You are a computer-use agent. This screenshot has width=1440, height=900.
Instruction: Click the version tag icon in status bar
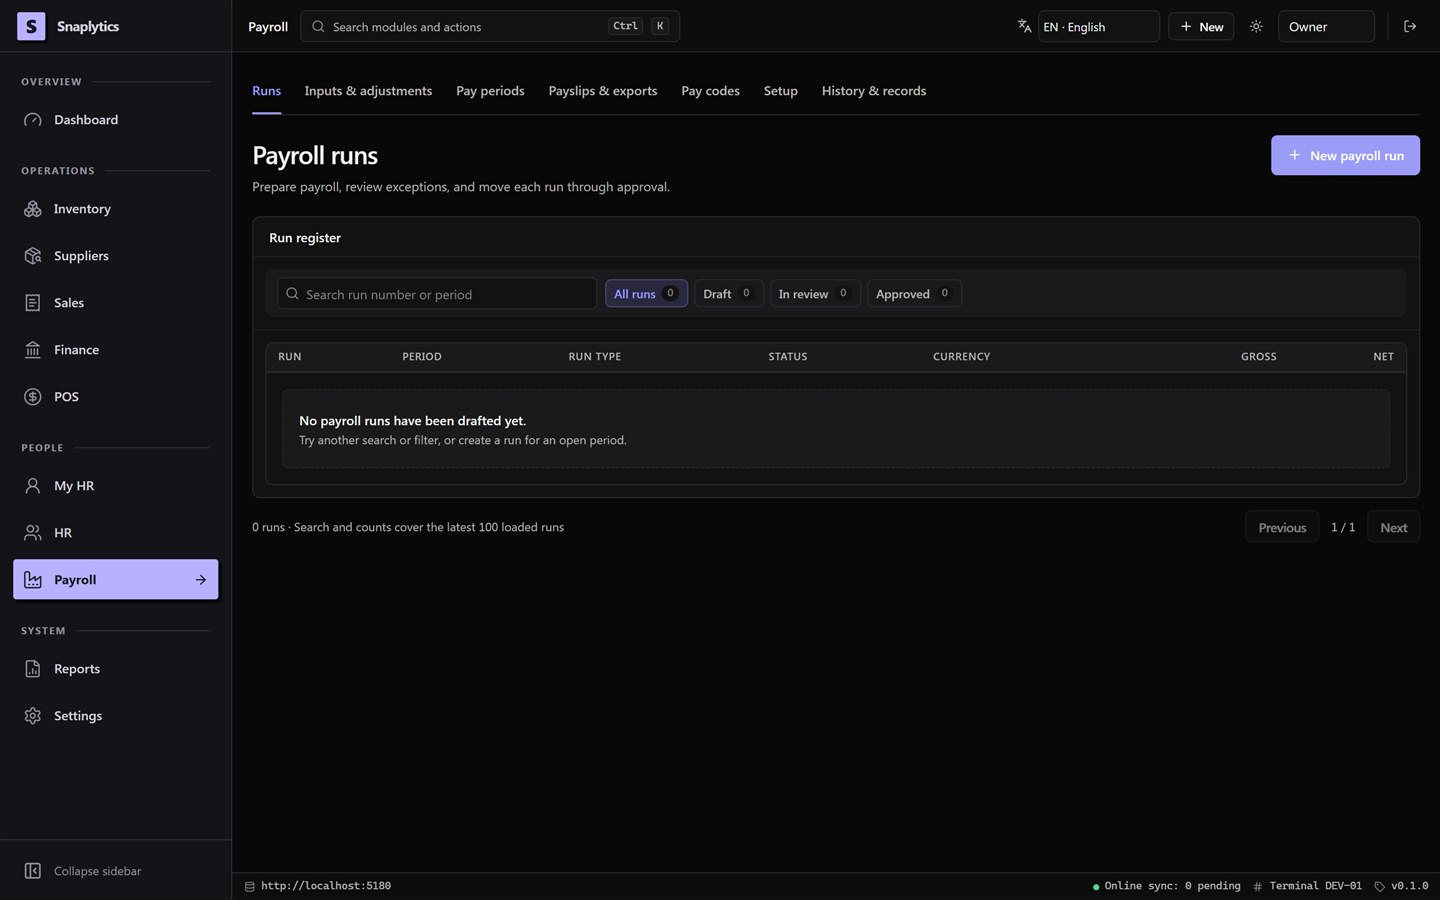coord(1379,886)
